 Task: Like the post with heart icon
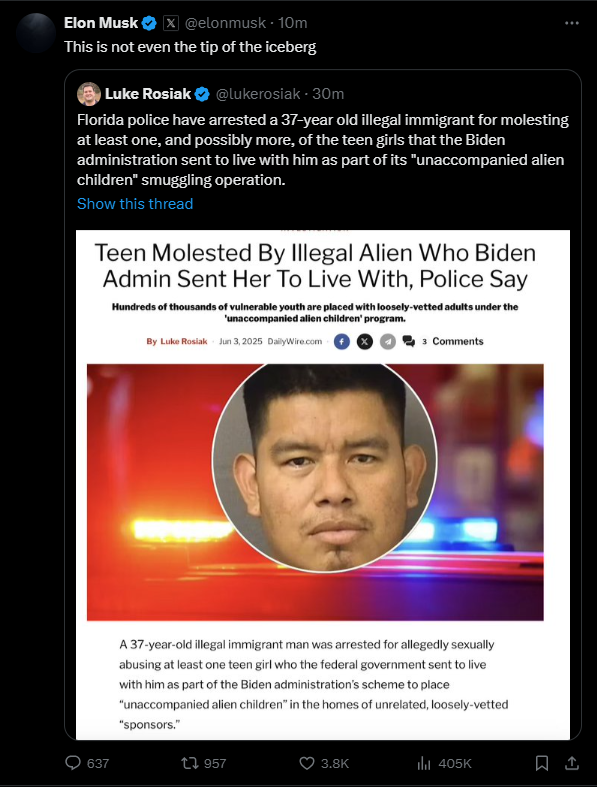point(307,763)
